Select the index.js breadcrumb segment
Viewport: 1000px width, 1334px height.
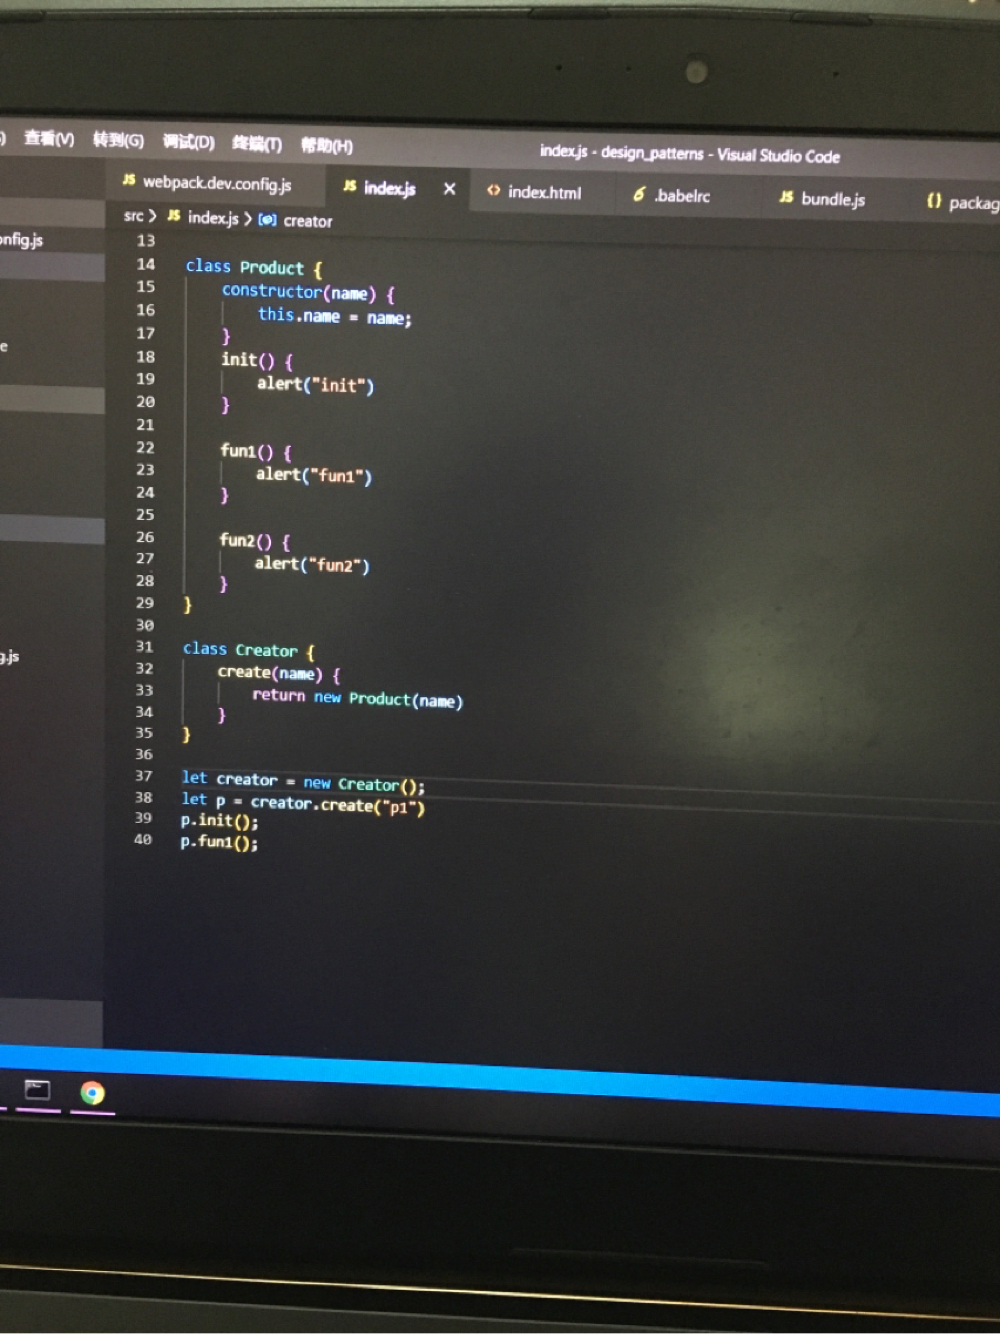pos(213,217)
